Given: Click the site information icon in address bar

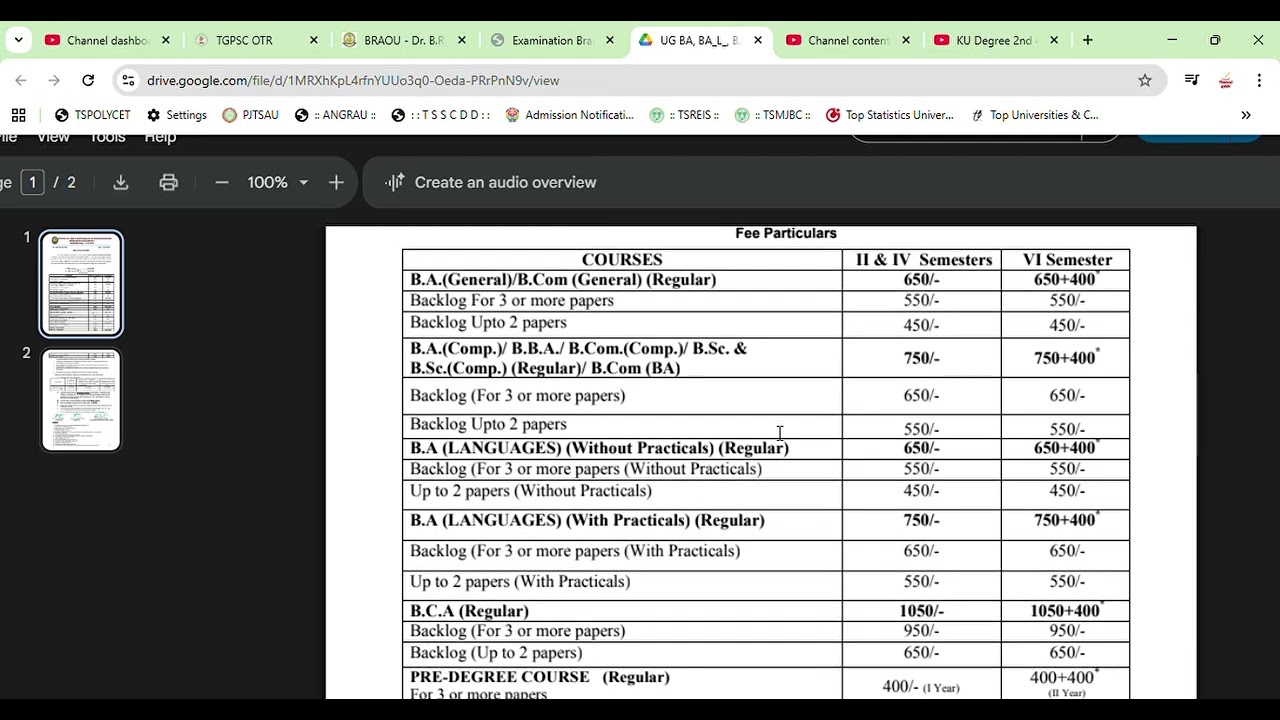Looking at the screenshot, I should [128, 80].
